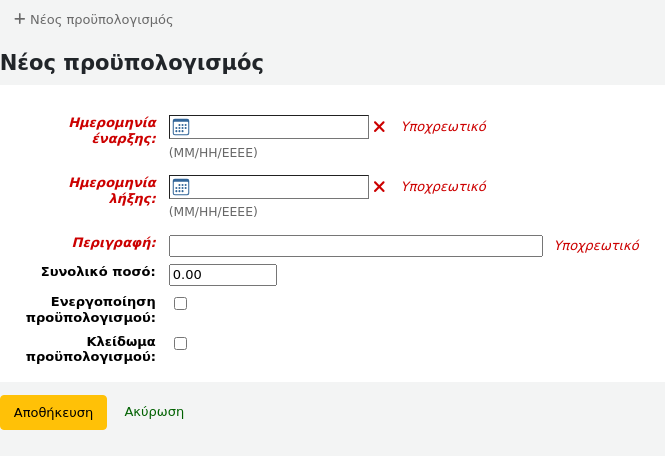
Task: Clear start date with red X icon
Action: tap(379, 127)
